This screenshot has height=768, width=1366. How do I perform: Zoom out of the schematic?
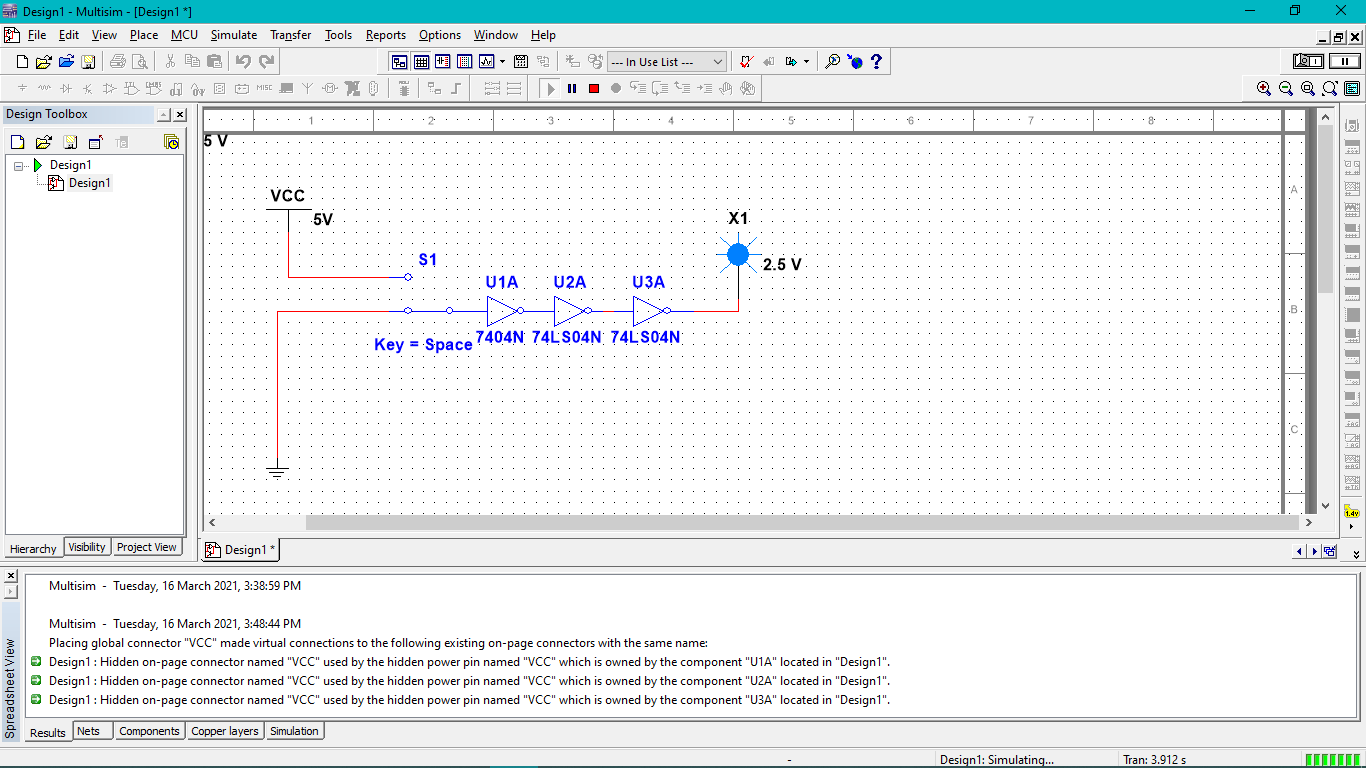(1286, 88)
